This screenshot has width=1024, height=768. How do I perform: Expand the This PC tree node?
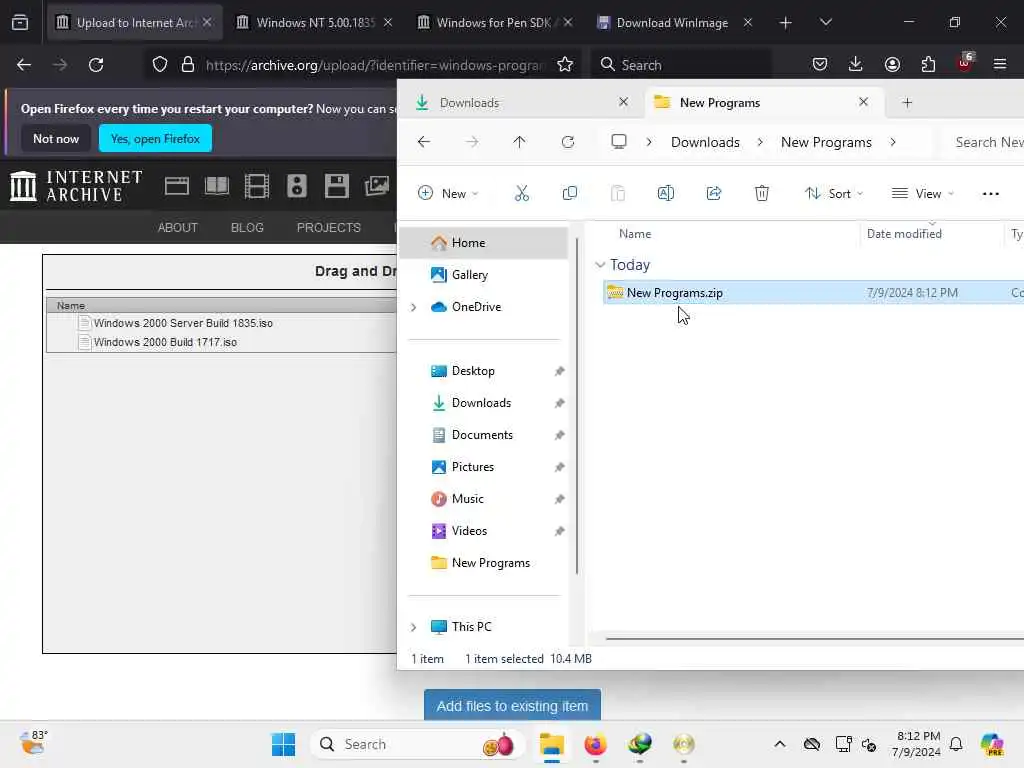[413, 627]
